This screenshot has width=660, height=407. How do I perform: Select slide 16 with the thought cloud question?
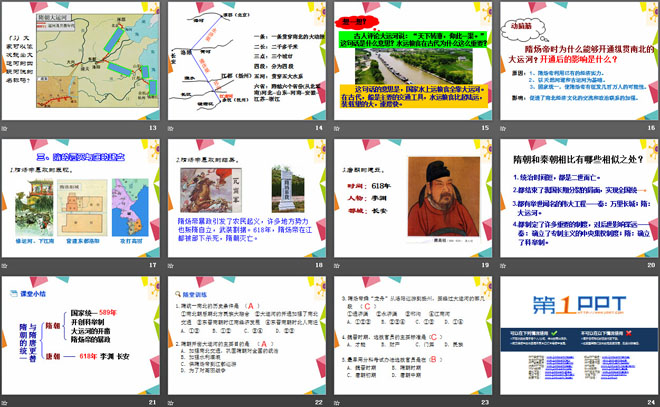(x=579, y=61)
